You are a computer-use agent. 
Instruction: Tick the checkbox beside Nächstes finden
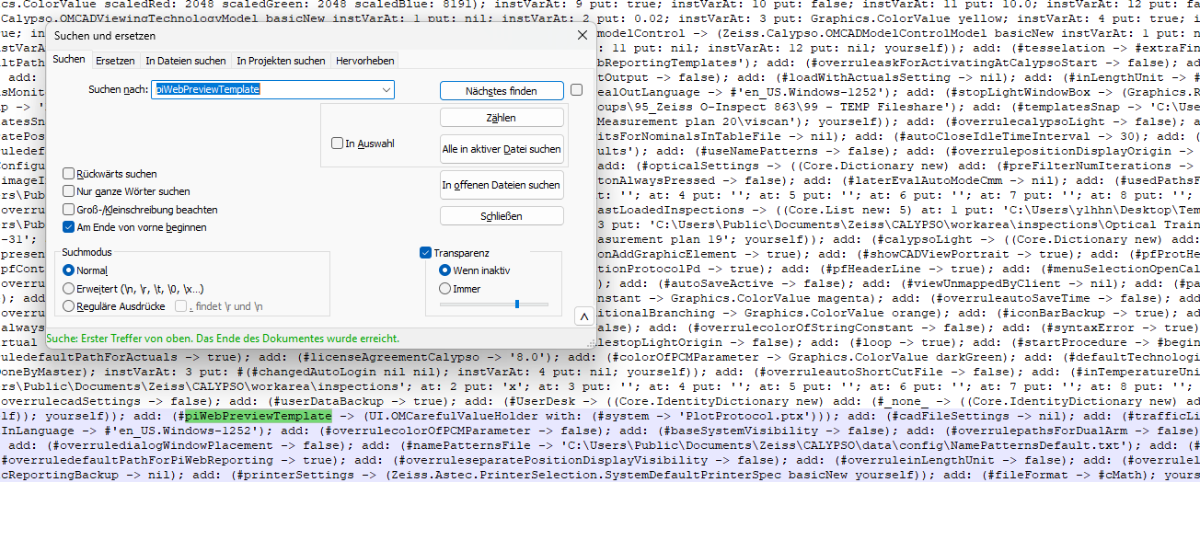click(x=577, y=90)
